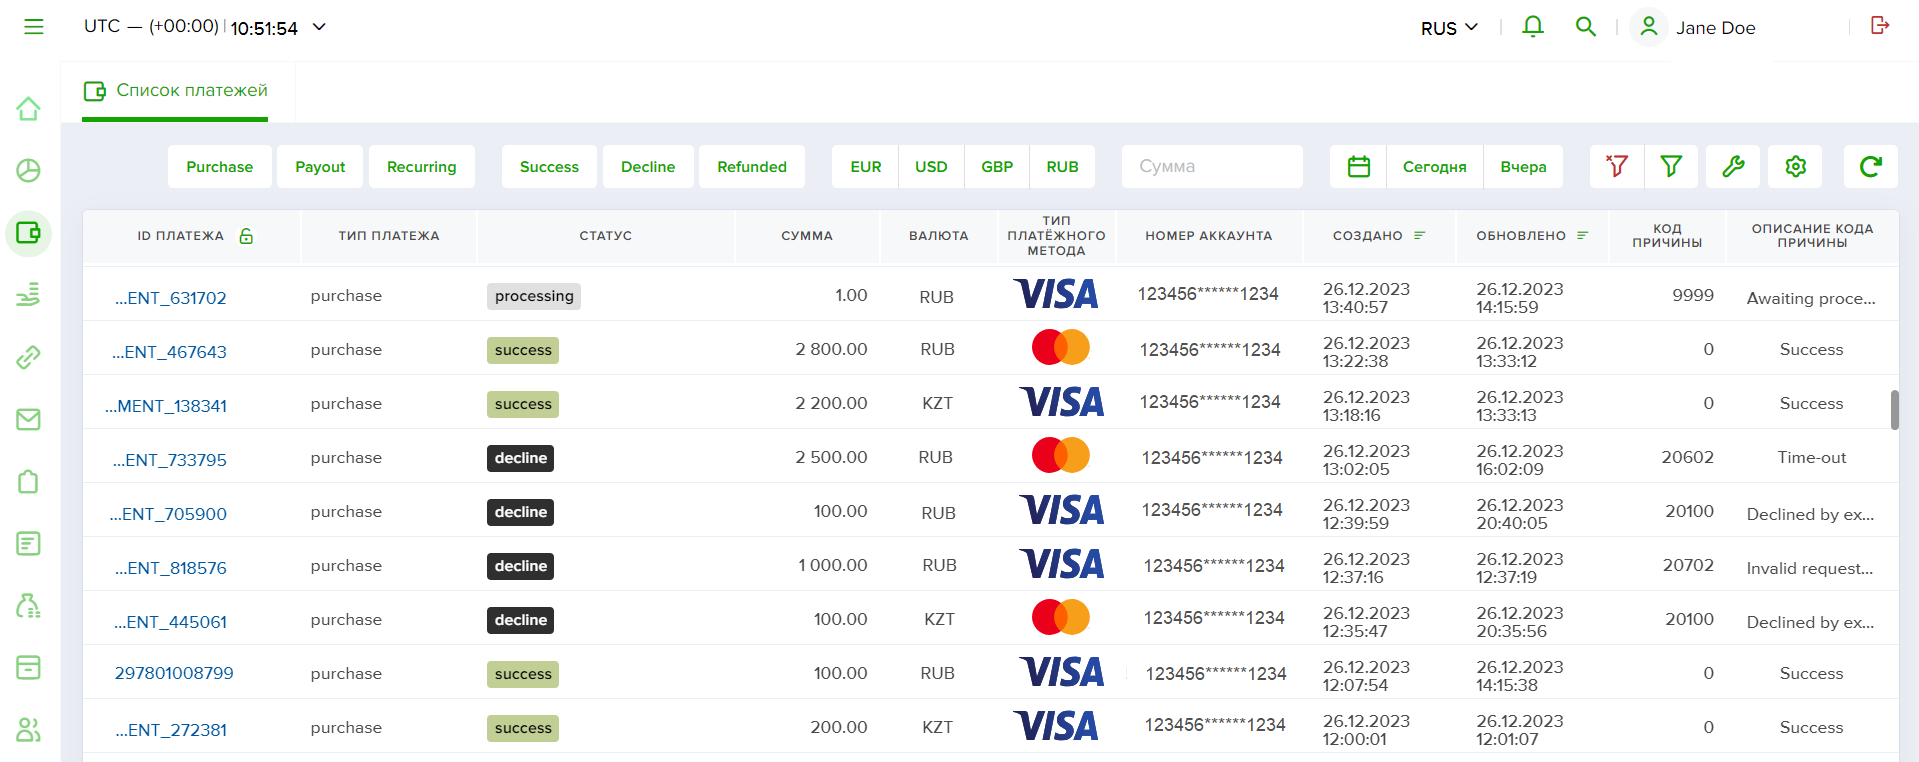The image size is (1919, 762).
Task: Toggle the Decline status filter
Action: [648, 166]
